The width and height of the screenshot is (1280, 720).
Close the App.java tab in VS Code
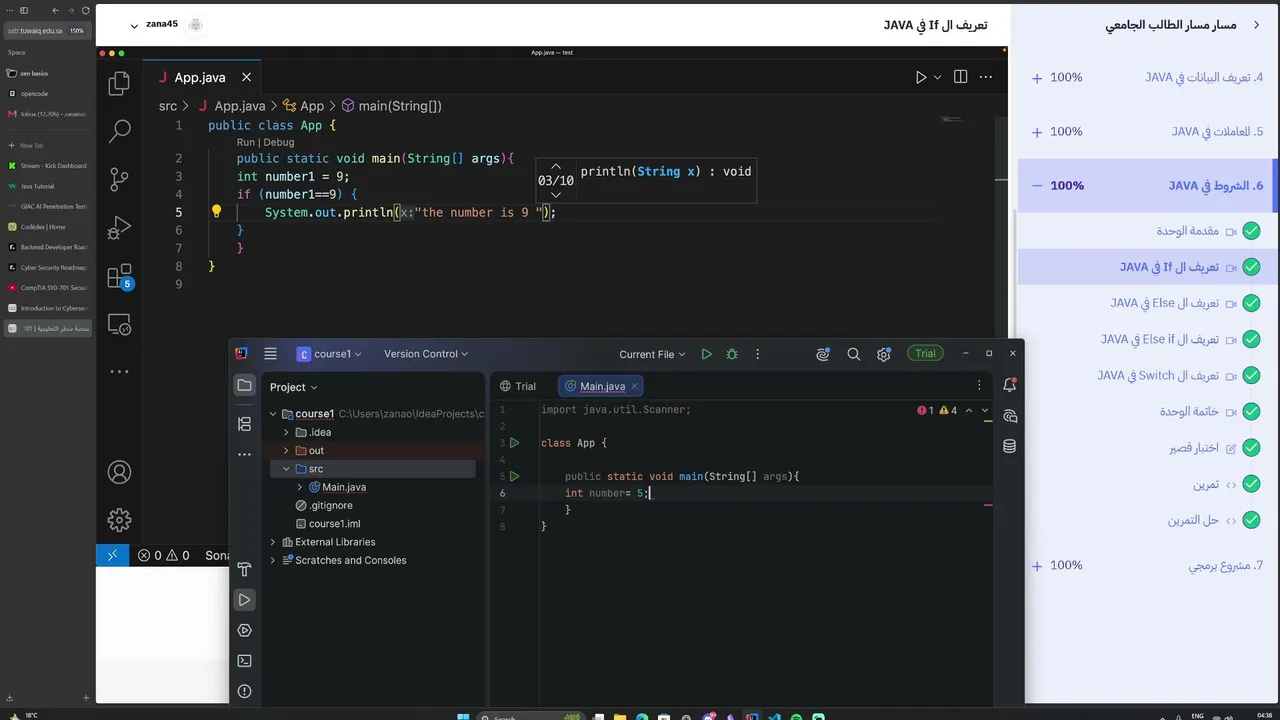246,77
